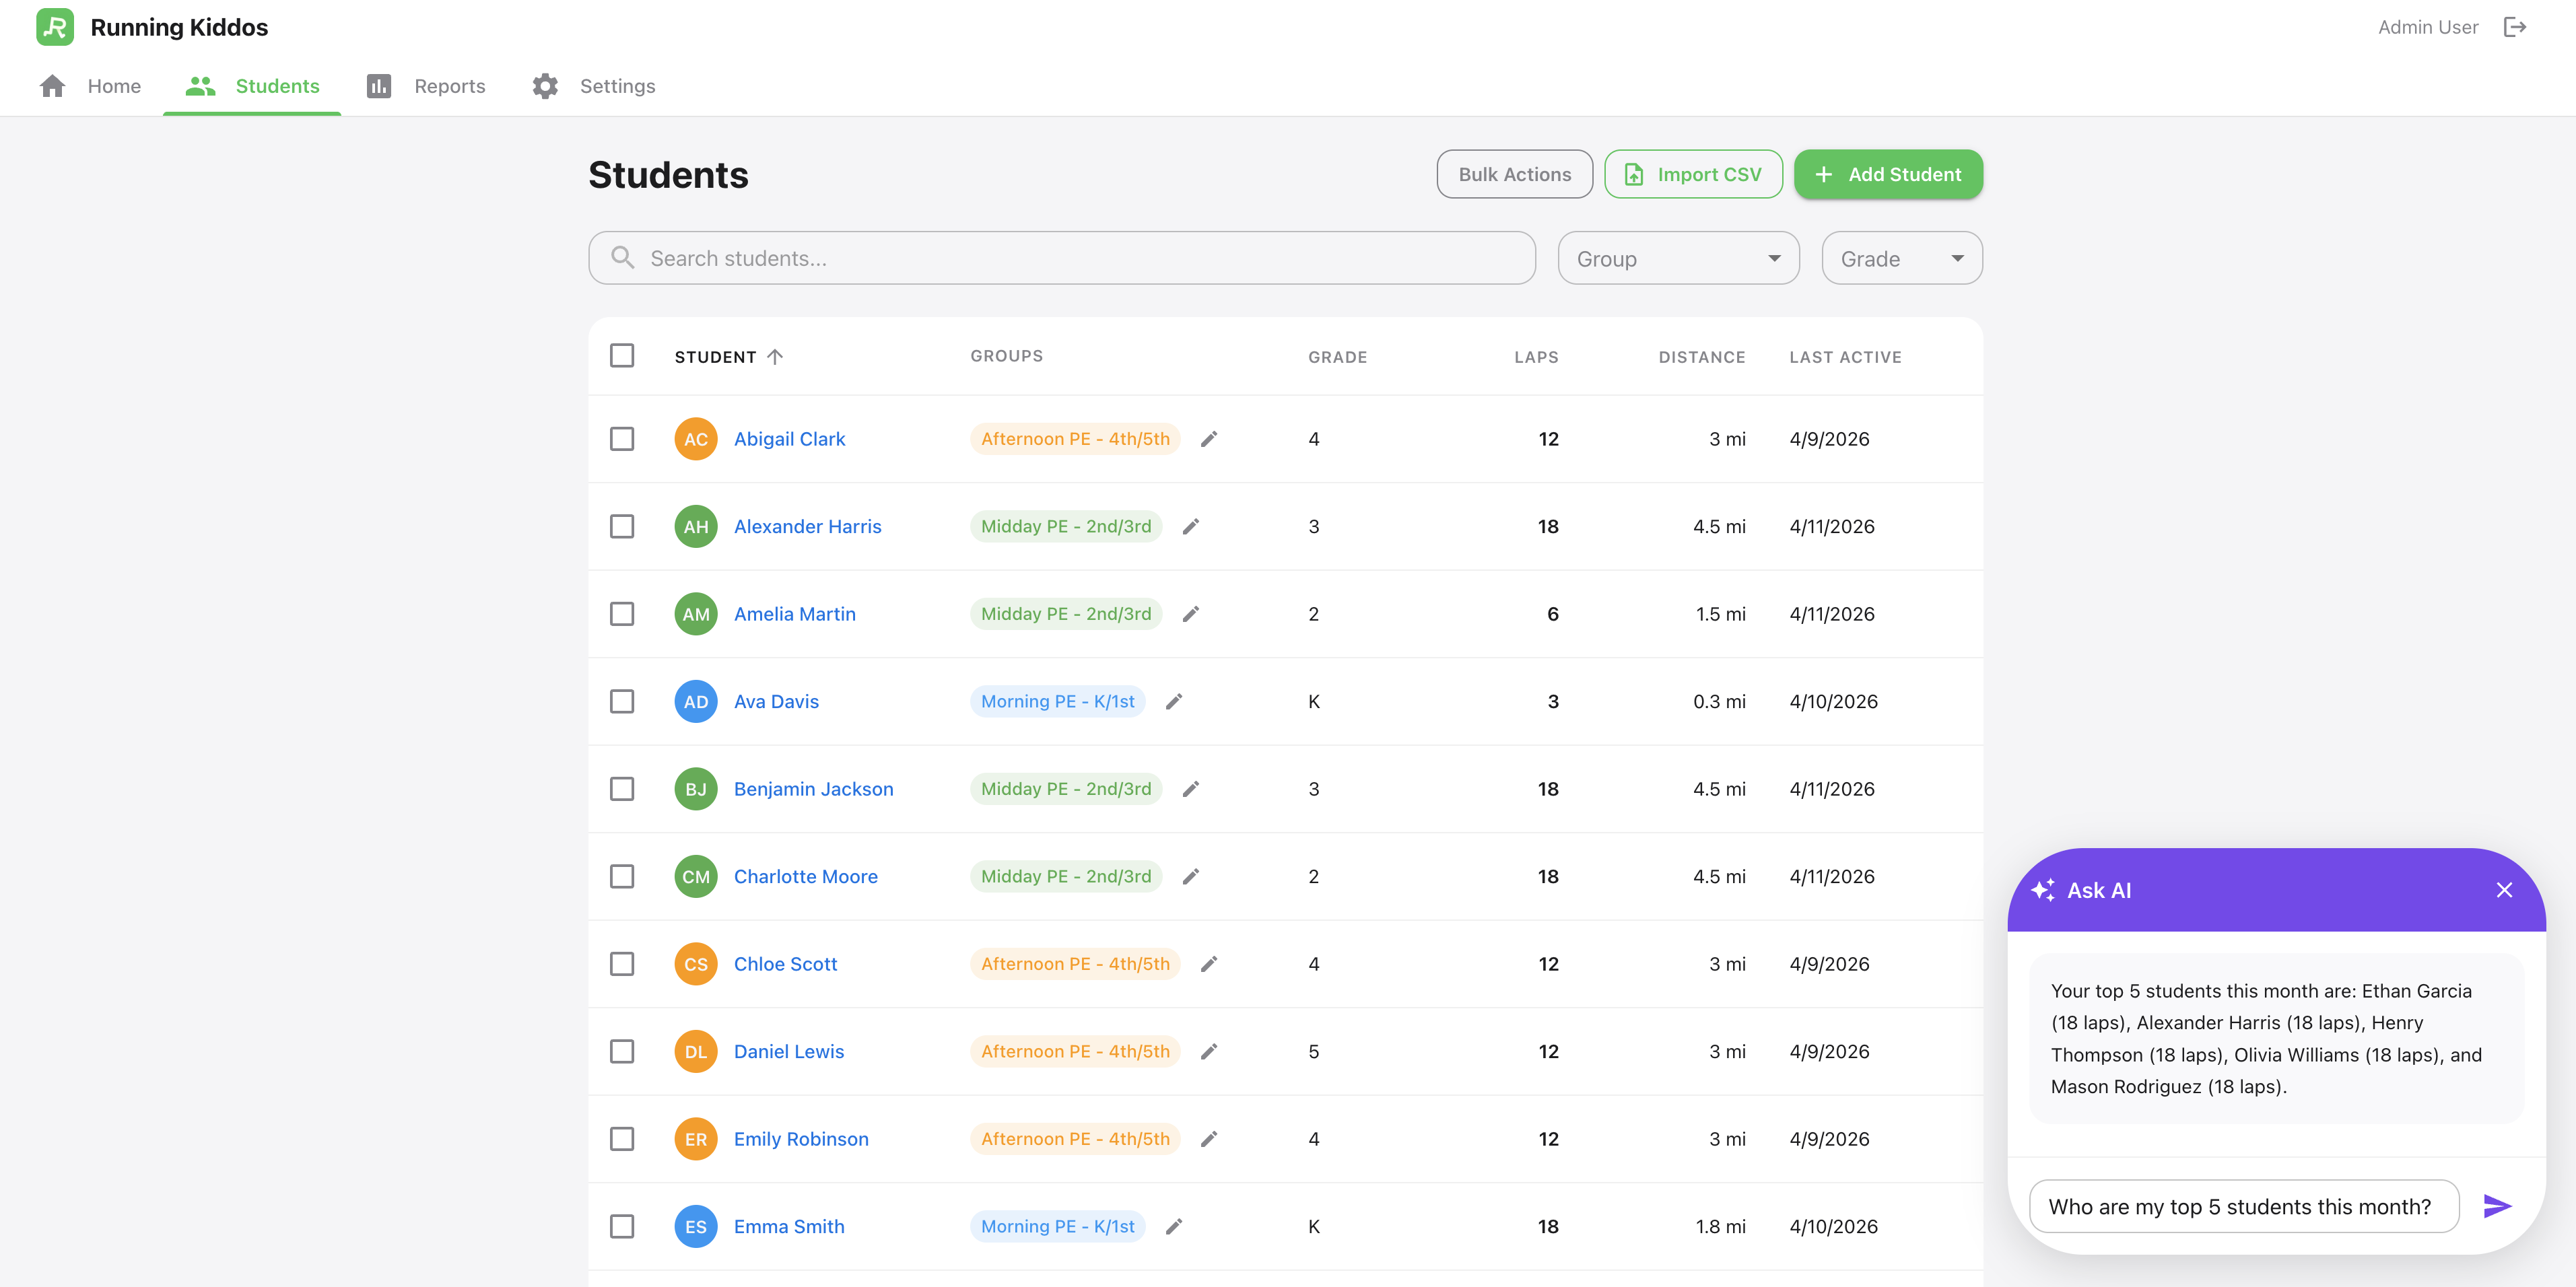Click the Running Kiddos app logo
Viewport: 2576px width, 1287px height.
54,27
